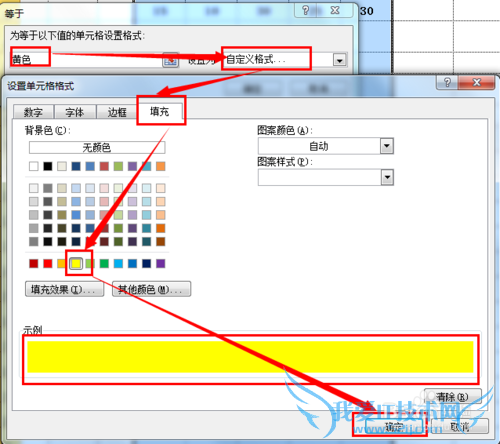500x444 pixels.
Task: Pick the yellow standard color swatch
Action: (x=76, y=264)
